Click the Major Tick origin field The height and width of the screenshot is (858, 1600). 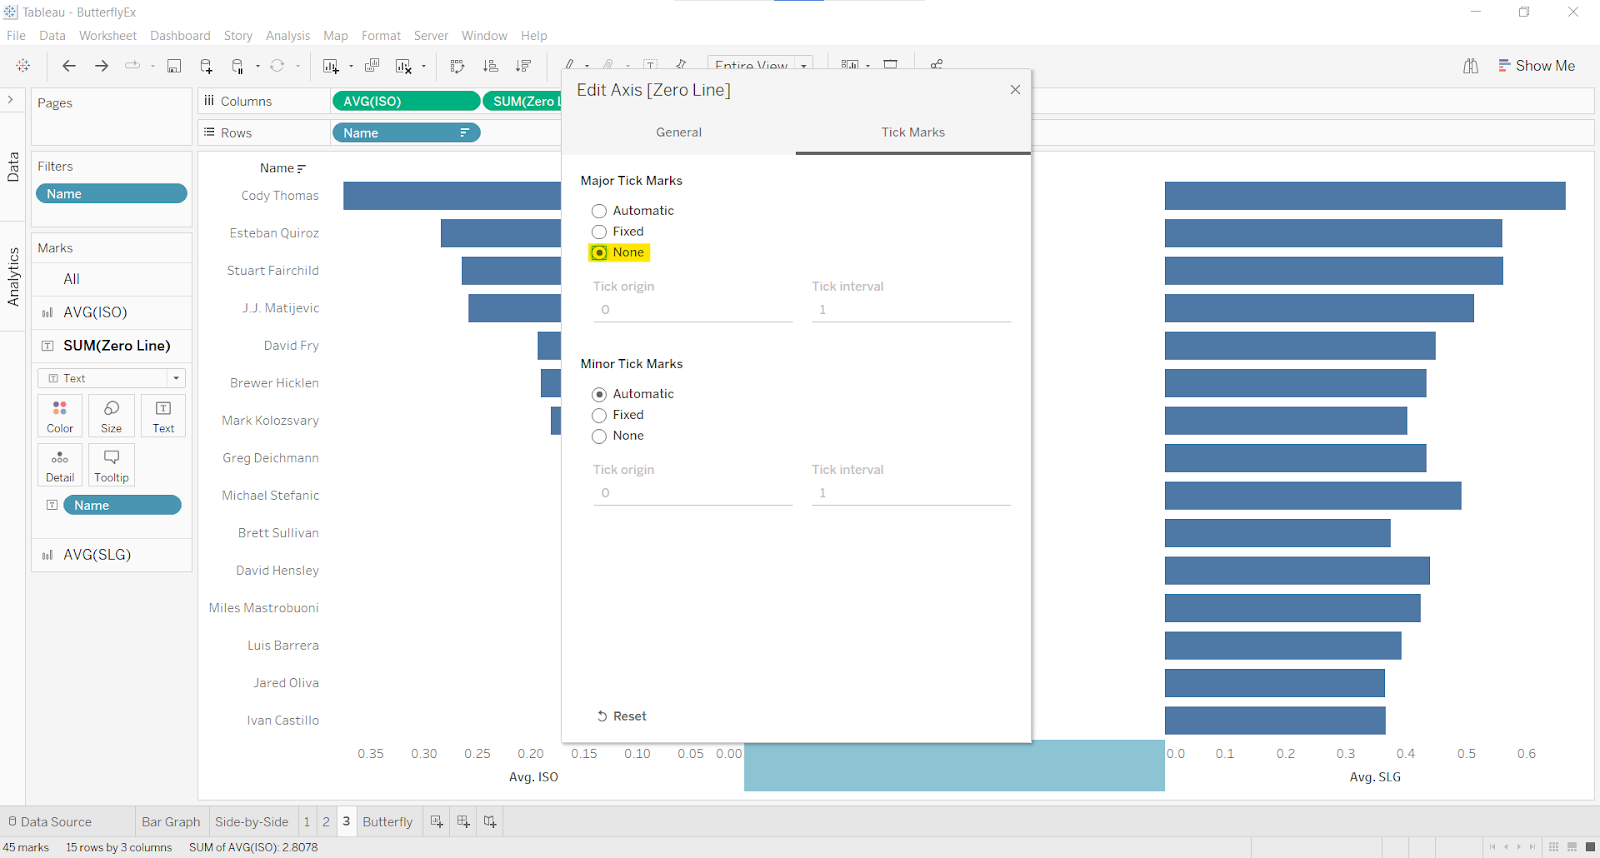pyautogui.click(x=692, y=310)
